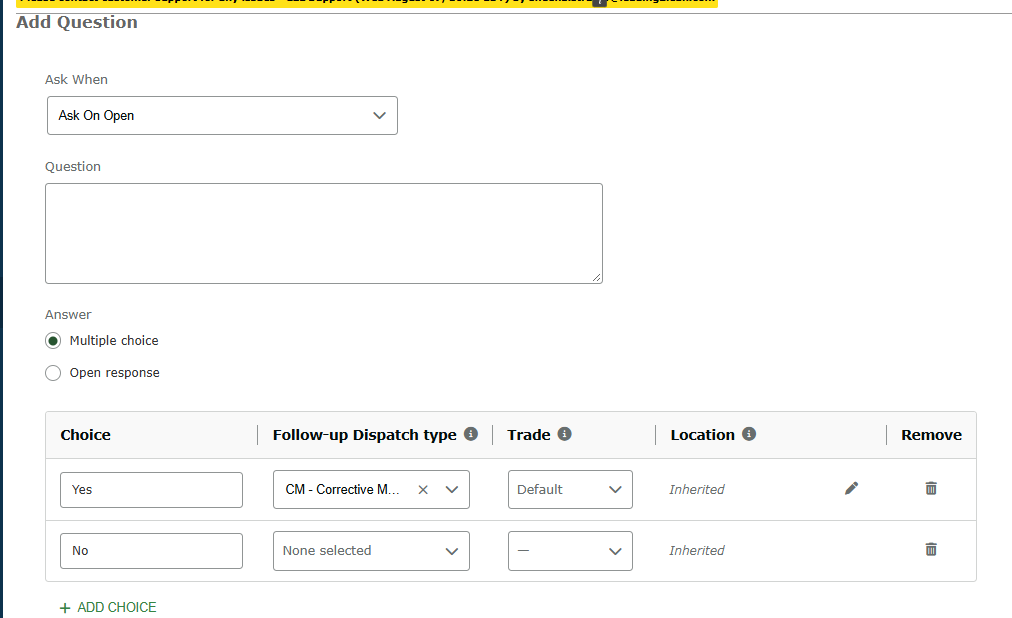The height and width of the screenshot is (618, 1012).
Task: Show Follow-up Dispatch type info tooltip
Action: (x=471, y=434)
